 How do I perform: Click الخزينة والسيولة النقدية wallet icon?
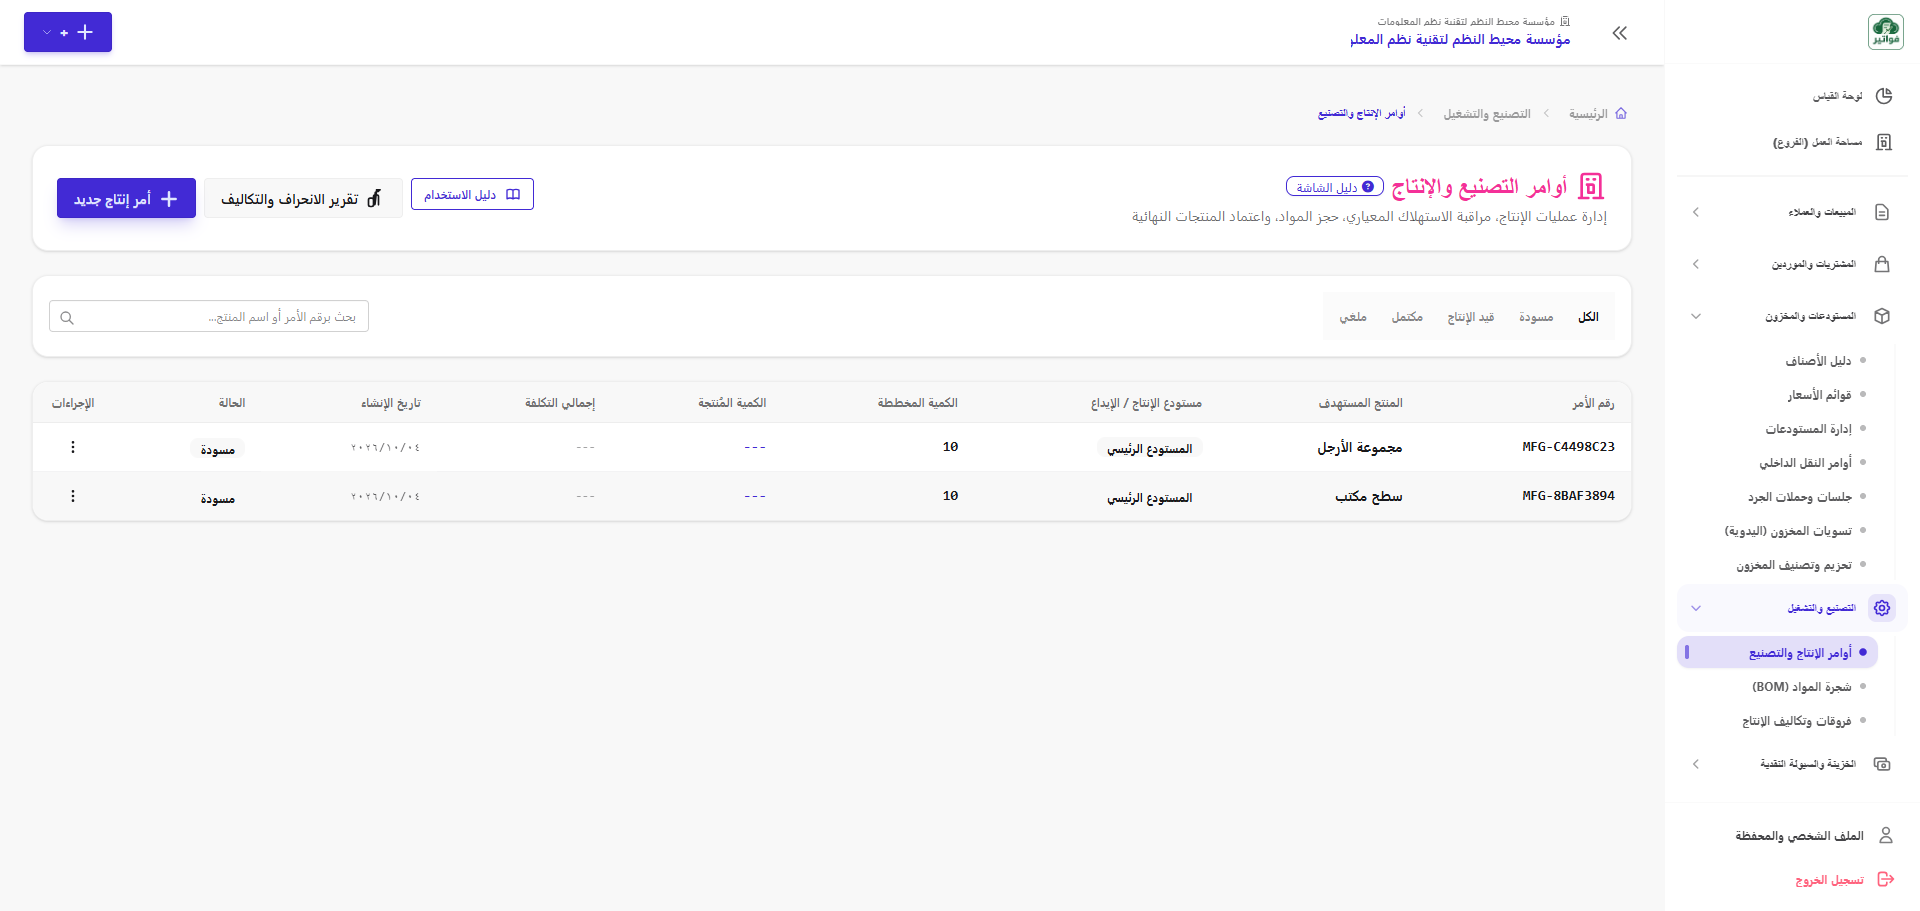coord(1882,764)
